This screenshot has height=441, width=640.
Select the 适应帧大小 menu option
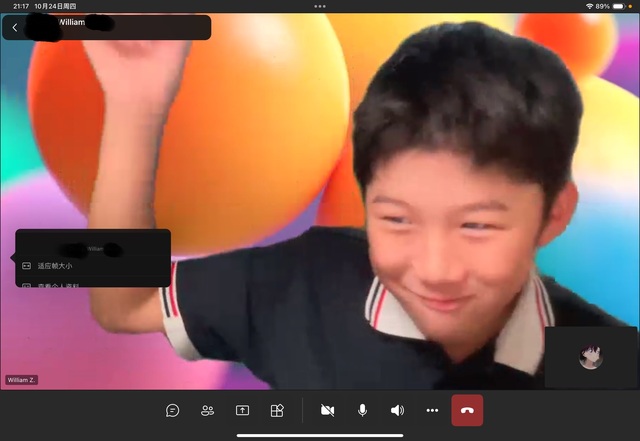pos(55,266)
